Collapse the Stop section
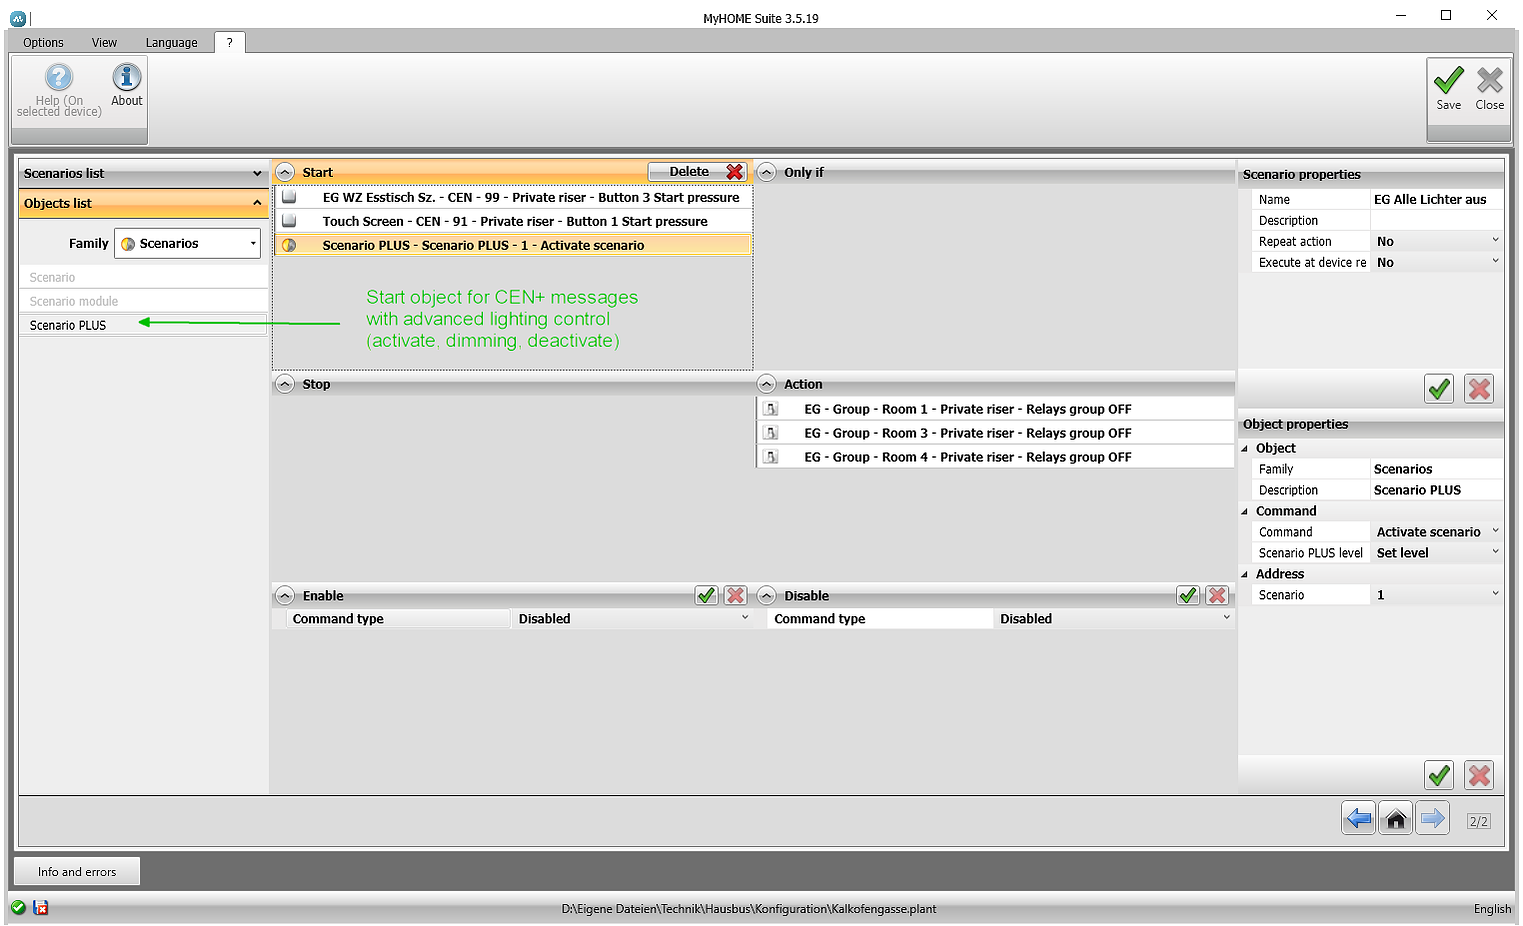This screenshot has height=926, width=1523. (x=285, y=384)
